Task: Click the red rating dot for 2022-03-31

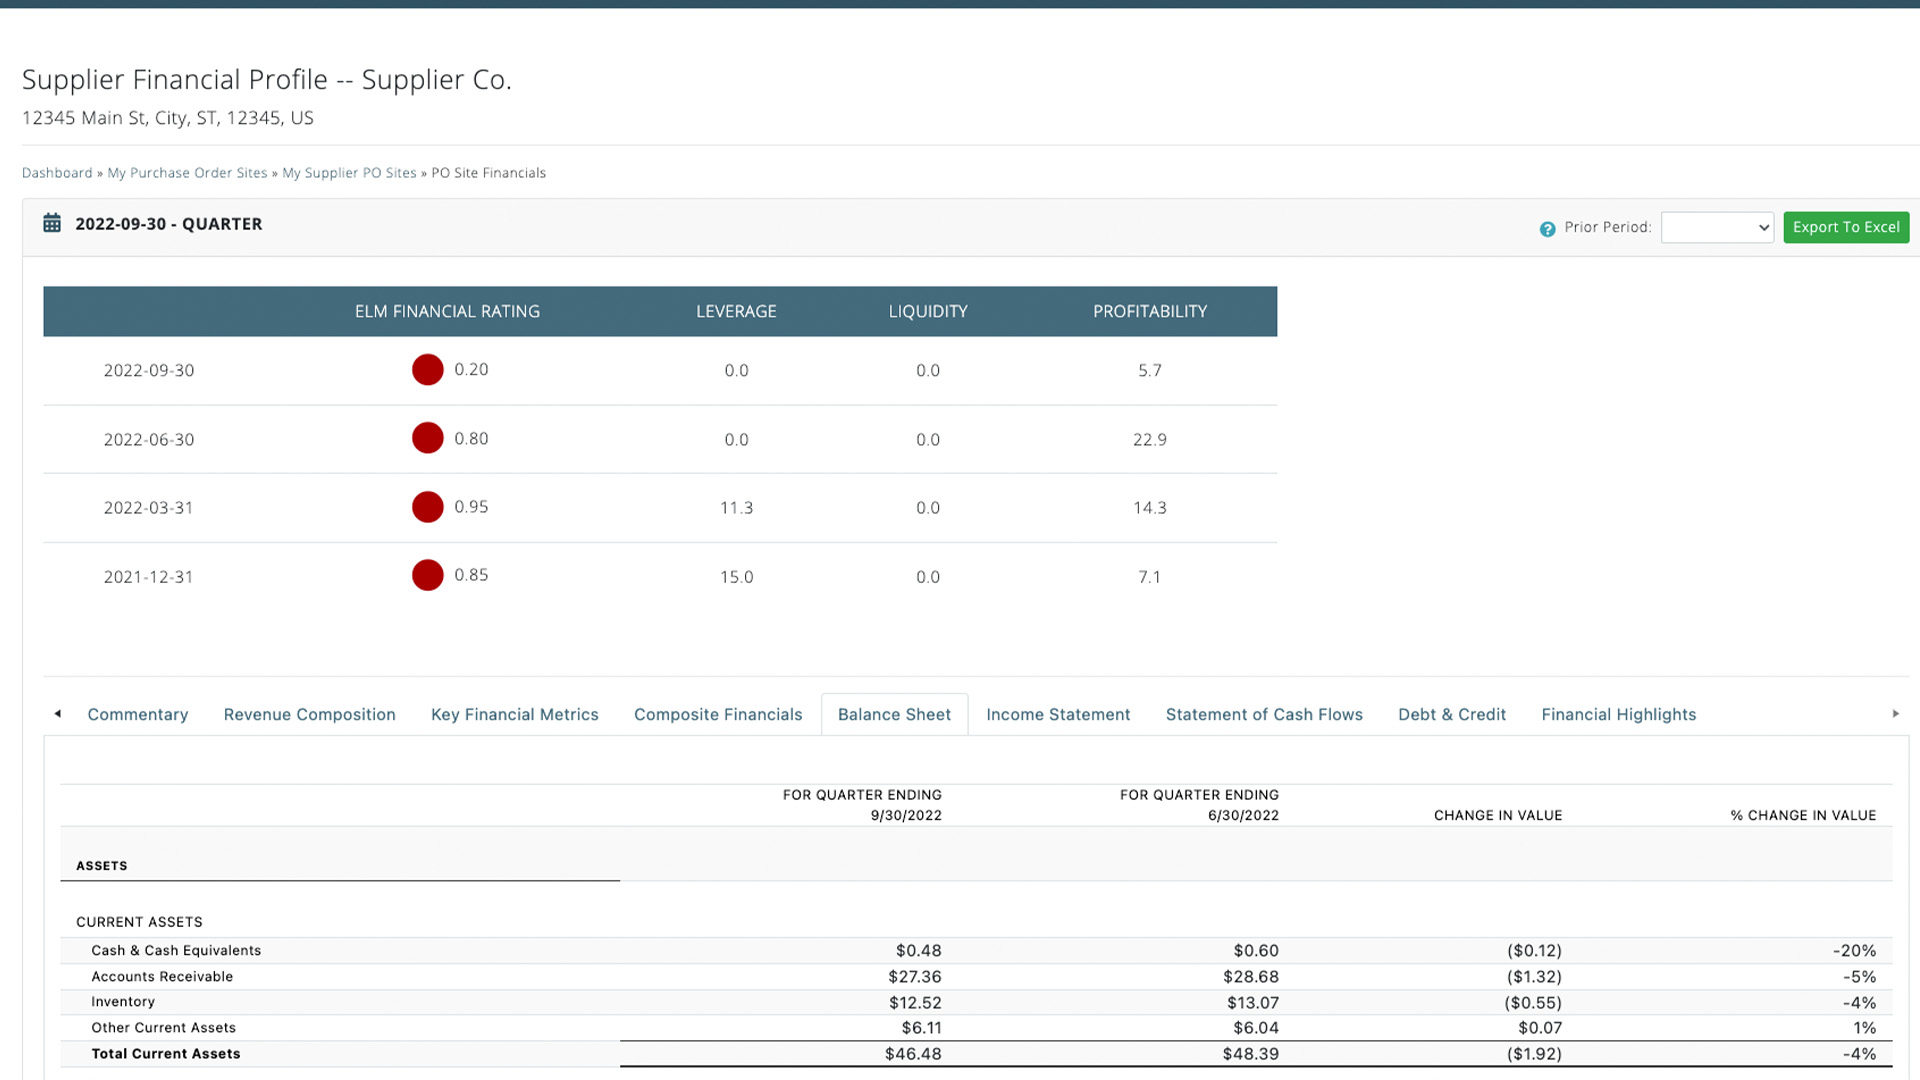Action: (x=427, y=507)
